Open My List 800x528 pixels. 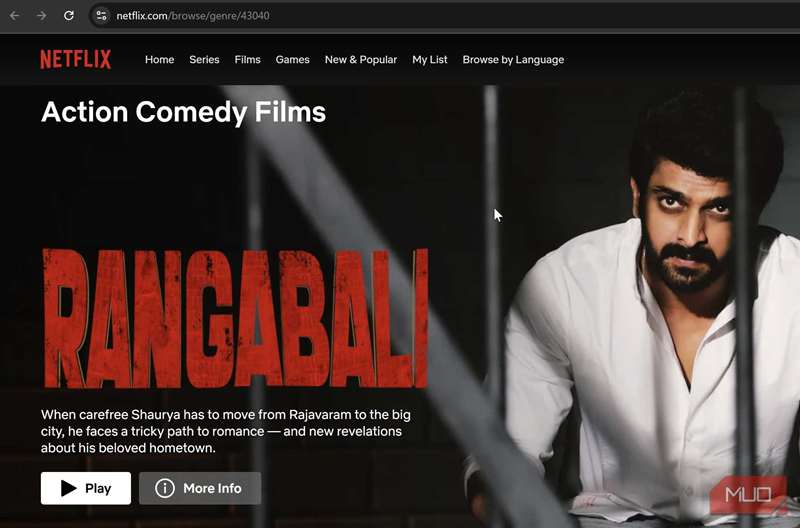click(x=430, y=60)
